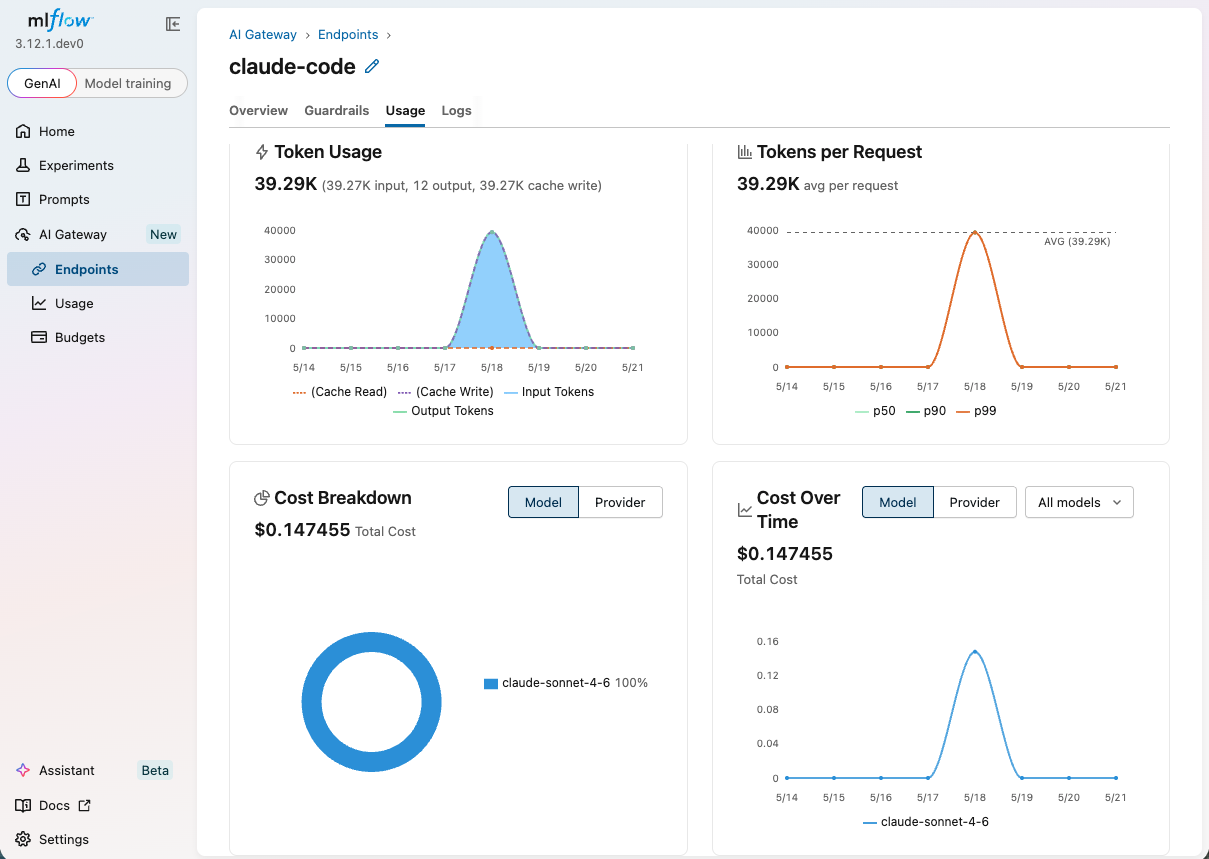Click the AVG (39.29K) label

pyautogui.click(x=1077, y=241)
